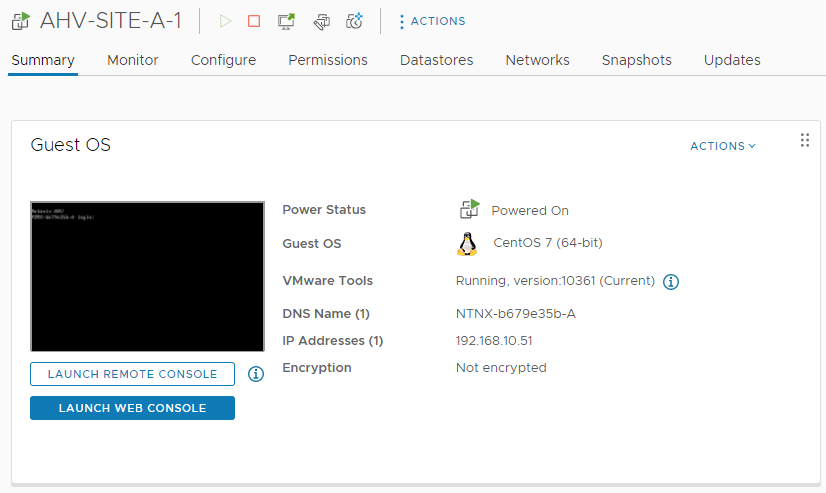Switch to the Monitor tab
Image resolution: width=826 pixels, height=493 pixels.
pos(133,60)
